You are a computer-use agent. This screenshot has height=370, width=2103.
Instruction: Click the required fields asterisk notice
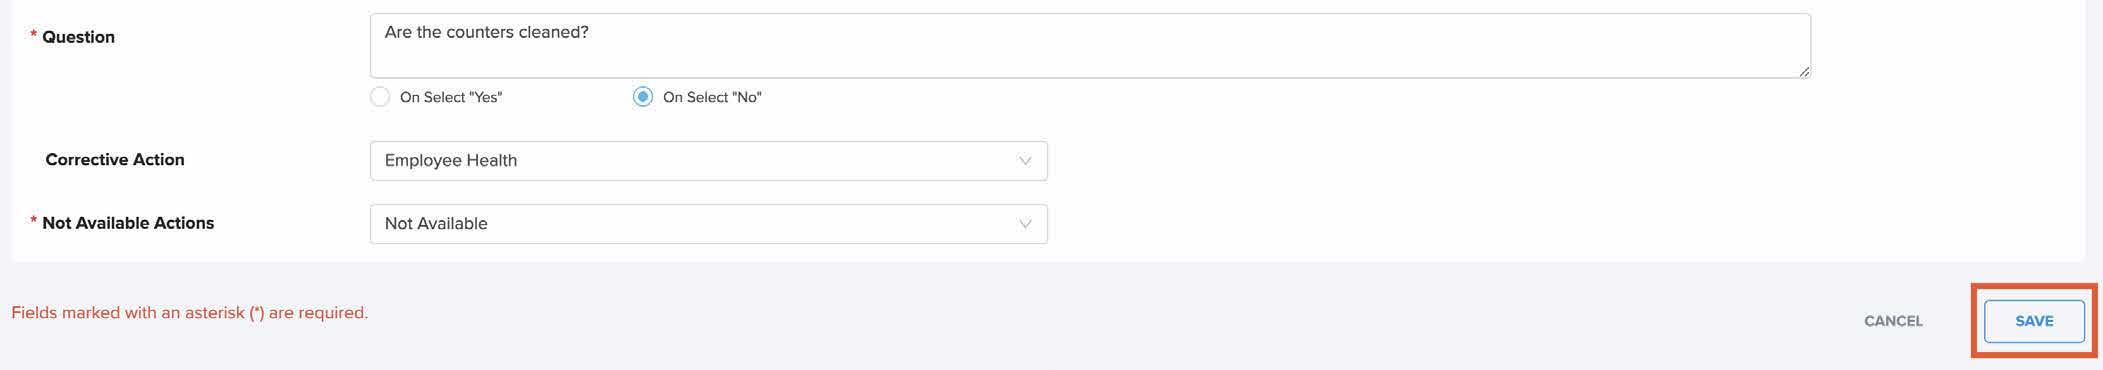[x=190, y=313]
